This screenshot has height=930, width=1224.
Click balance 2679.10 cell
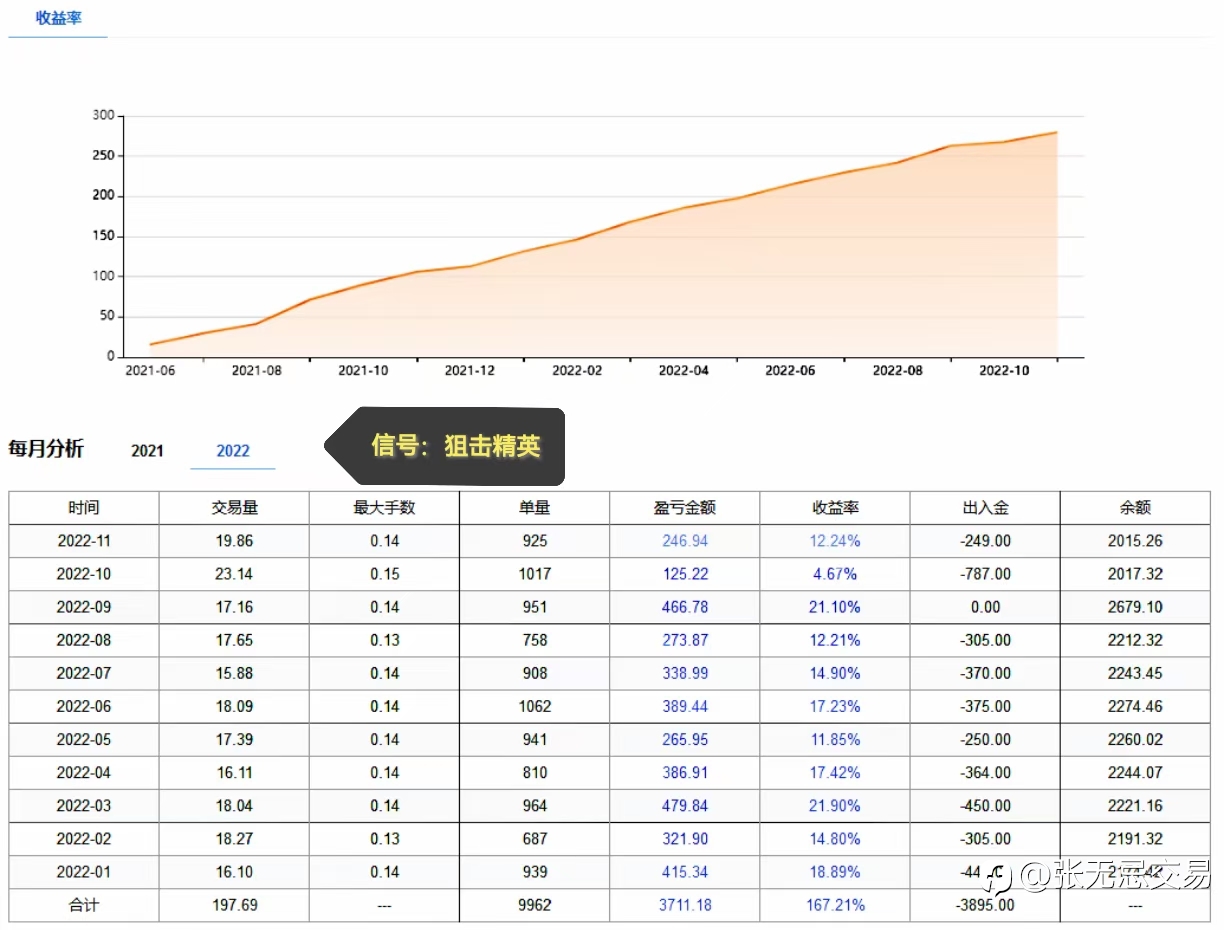1135,607
